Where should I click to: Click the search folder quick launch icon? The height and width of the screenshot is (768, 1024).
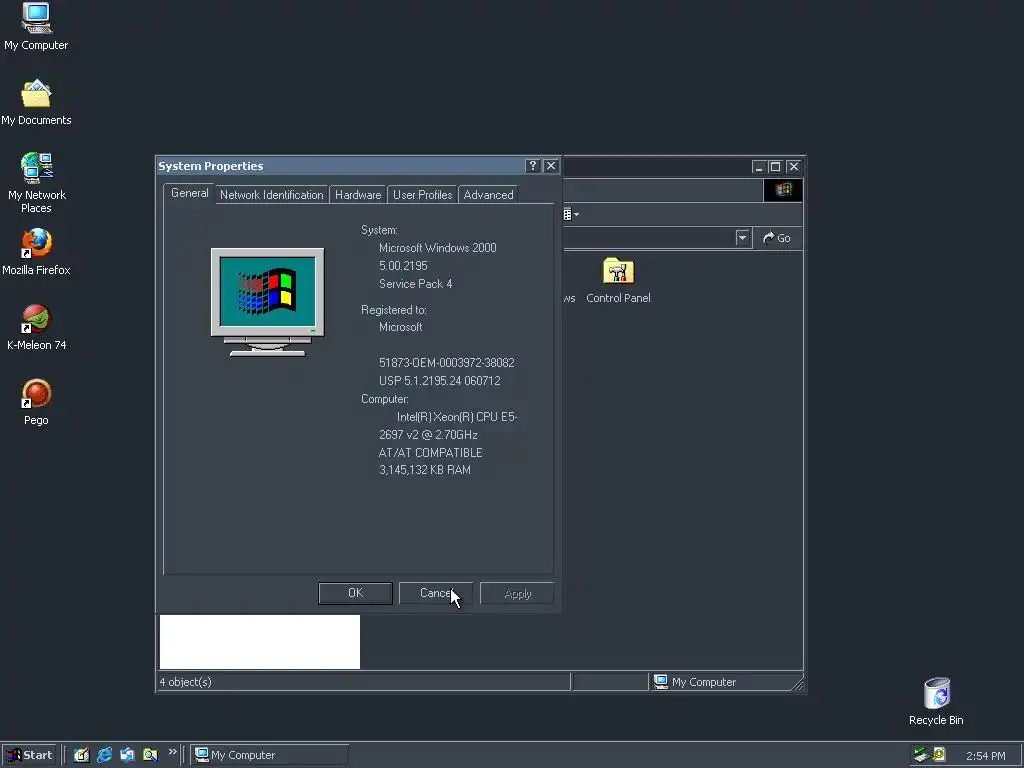150,755
